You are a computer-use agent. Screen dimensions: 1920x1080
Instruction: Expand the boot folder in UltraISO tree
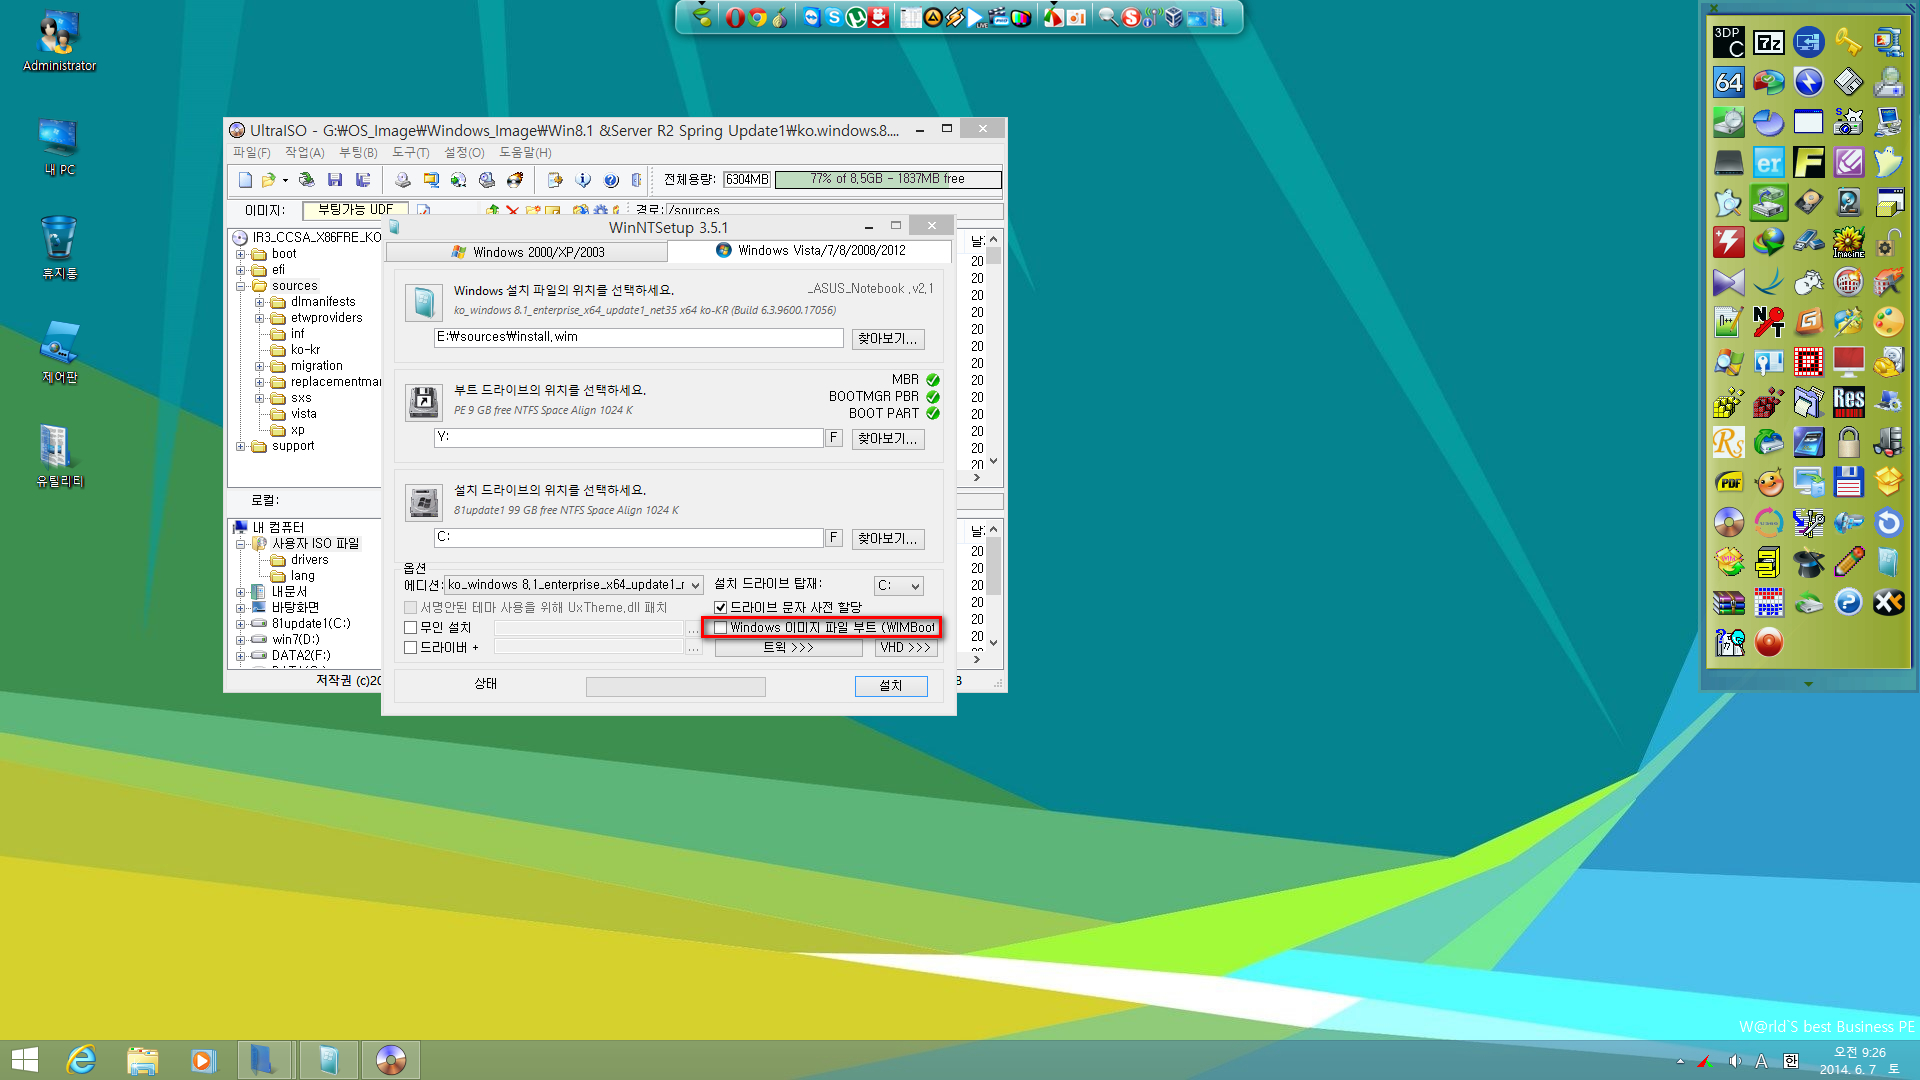coord(241,254)
